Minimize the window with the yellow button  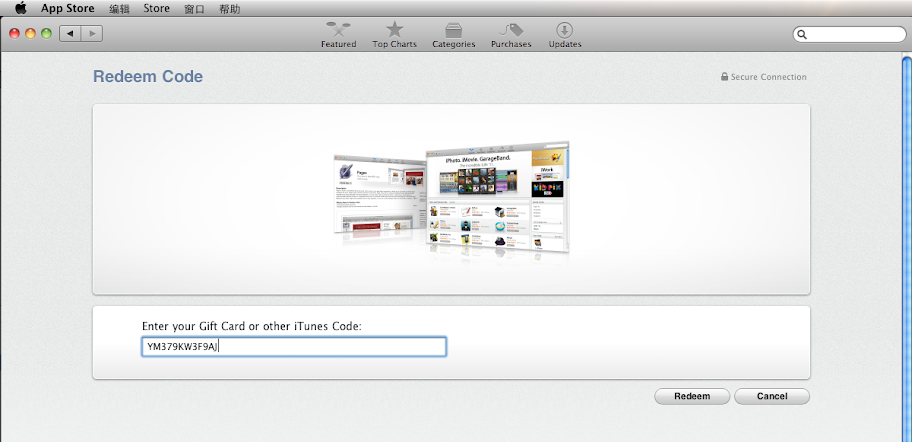[x=30, y=34]
